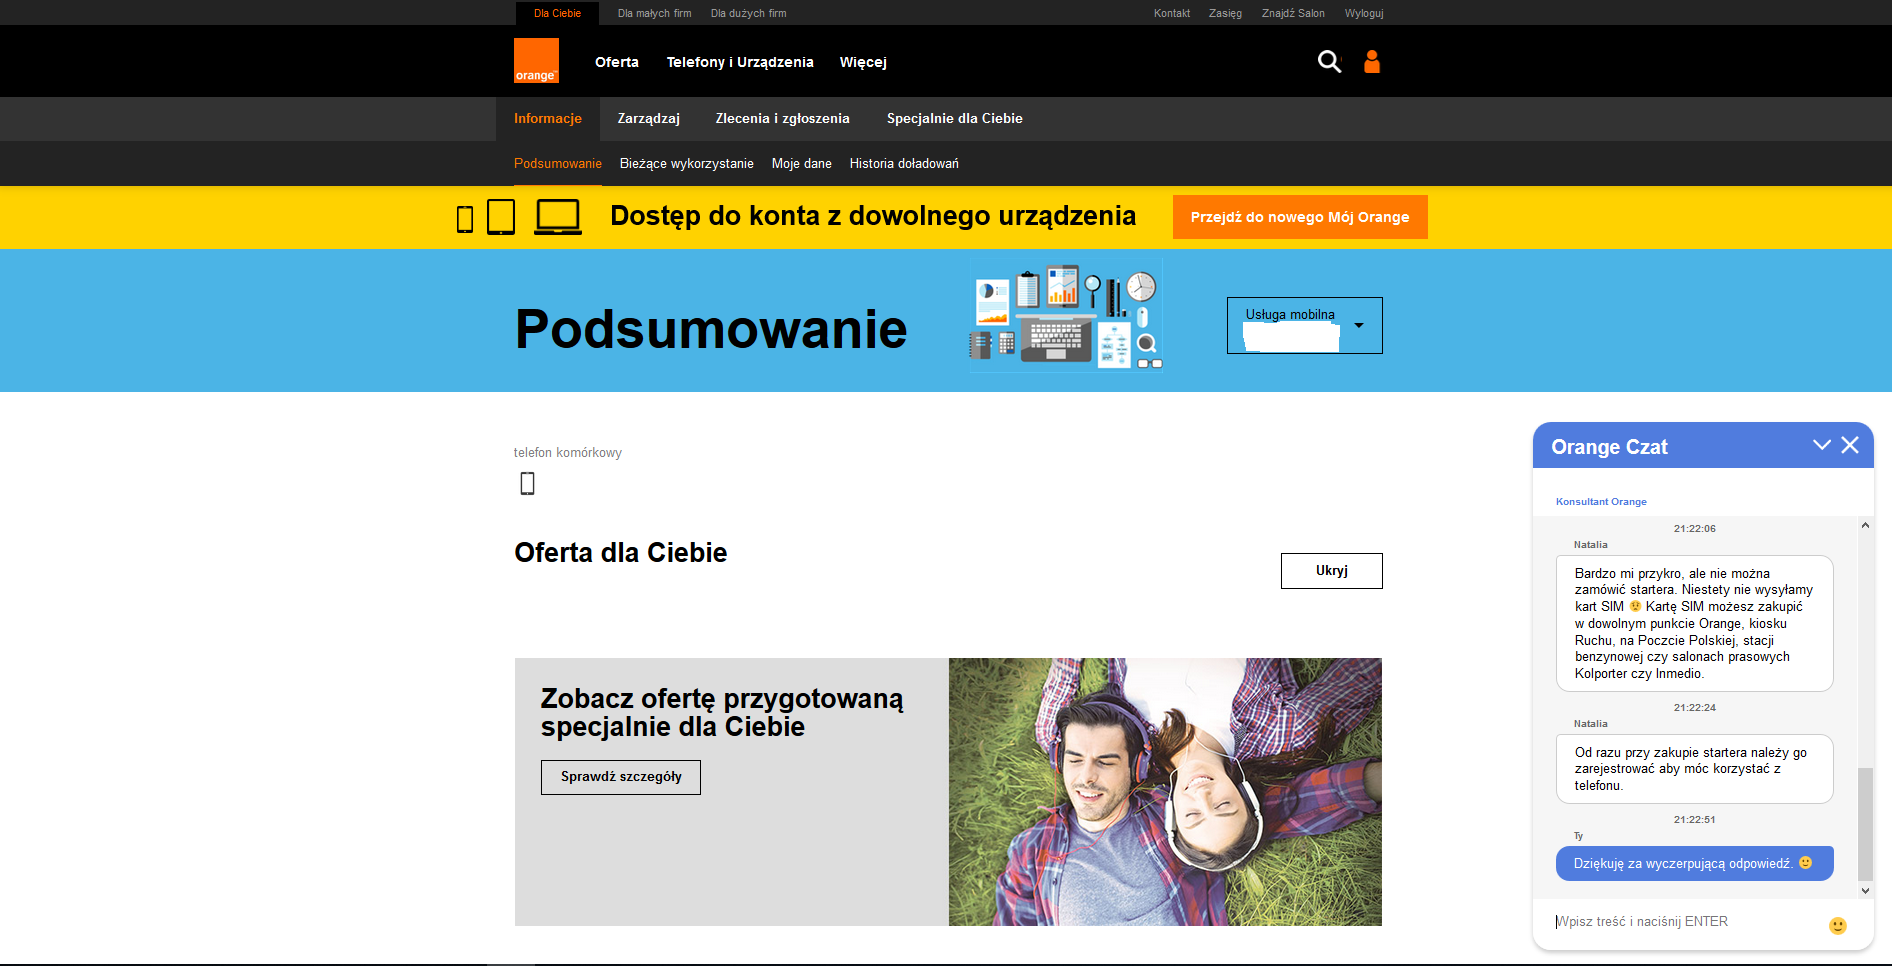Click the tablet icon in yellow banner
Viewport: 1892px width, 966px height.
tap(501, 217)
